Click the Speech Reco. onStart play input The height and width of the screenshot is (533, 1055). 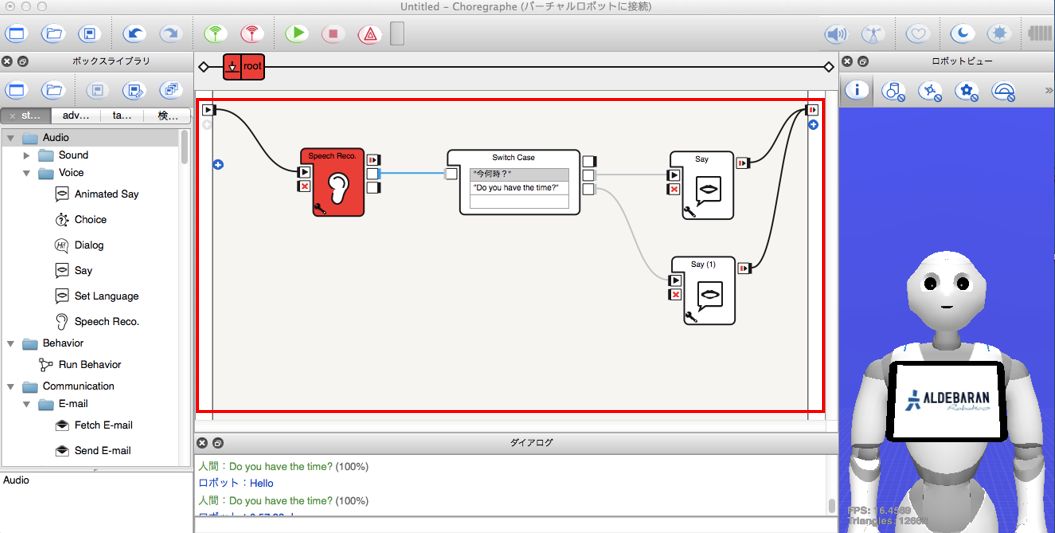(x=304, y=172)
